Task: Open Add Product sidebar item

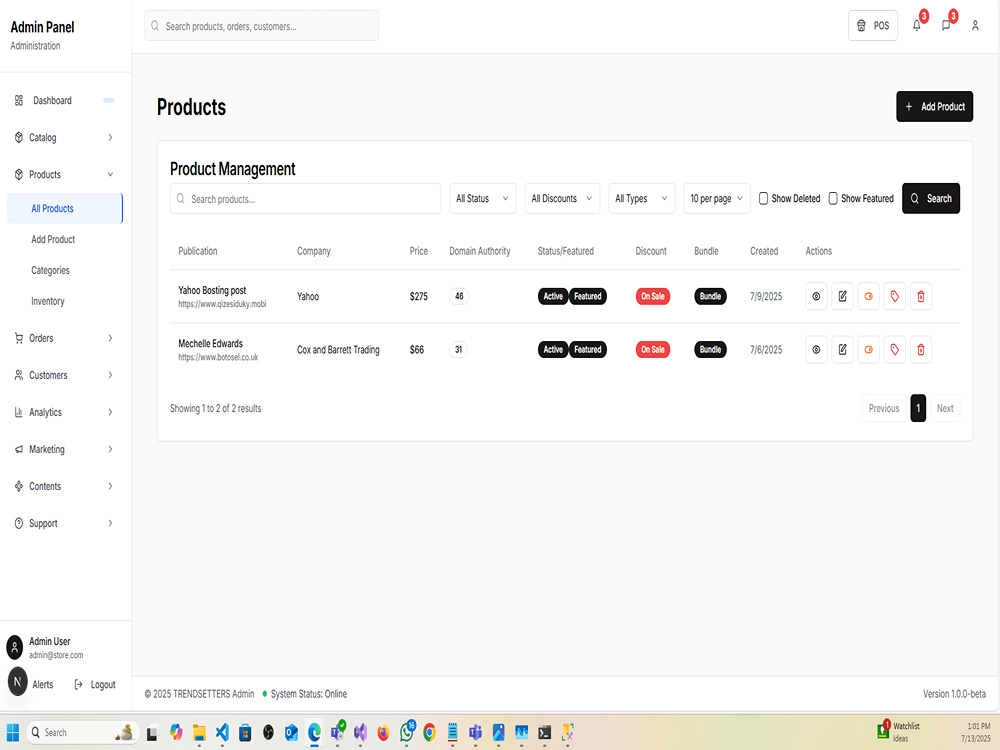Action: click(53, 239)
